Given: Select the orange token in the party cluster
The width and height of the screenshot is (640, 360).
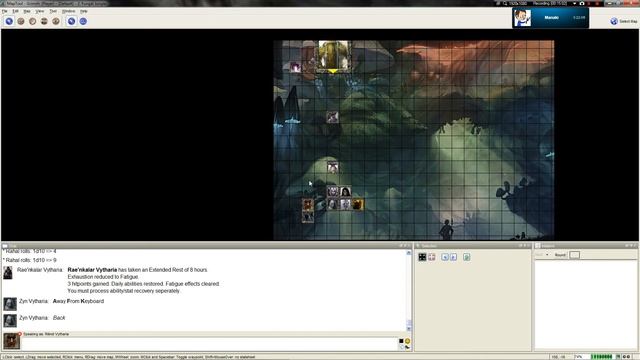Looking at the screenshot, I should coord(358,204).
